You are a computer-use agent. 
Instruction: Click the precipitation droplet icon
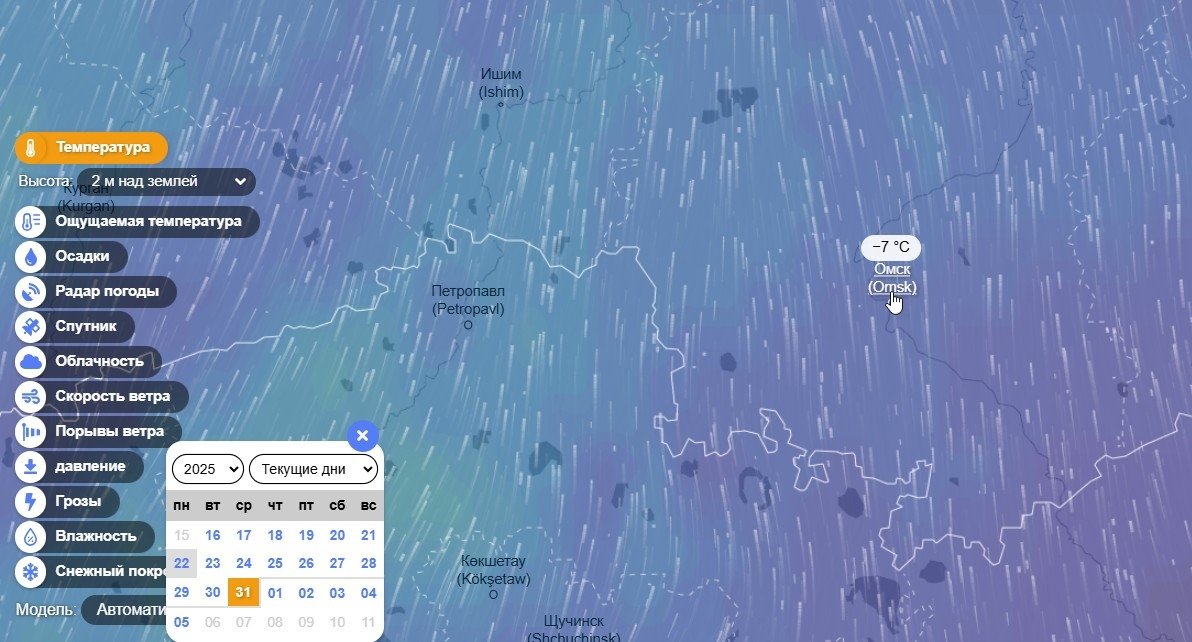point(31,257)
